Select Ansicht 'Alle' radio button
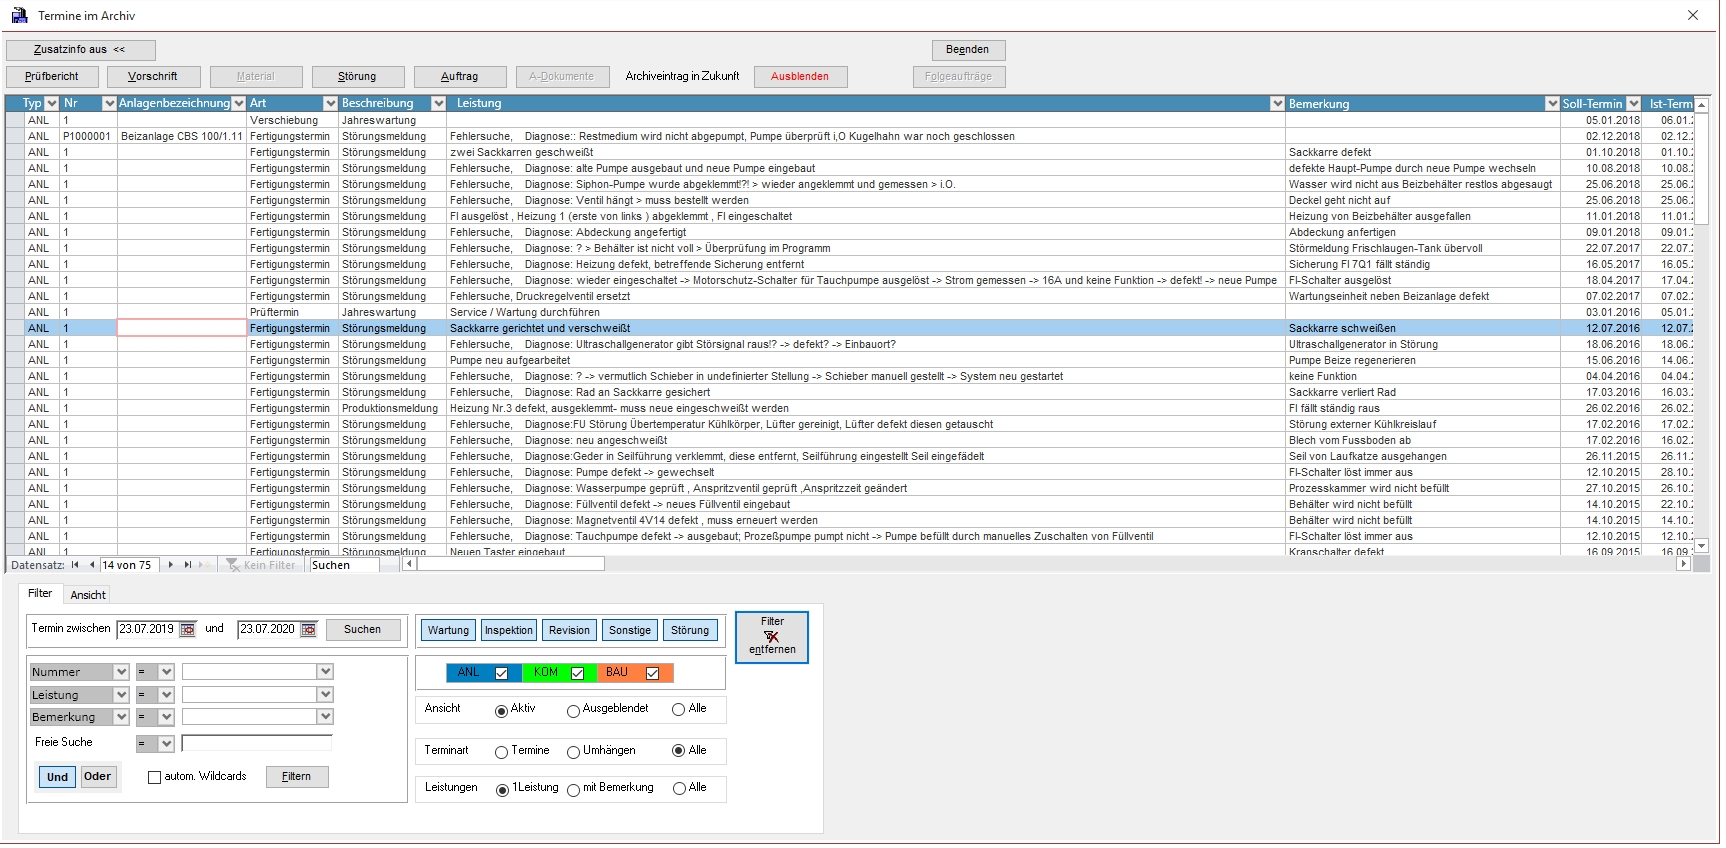The height and width of the screenshot is (848, 1726). 679,709
